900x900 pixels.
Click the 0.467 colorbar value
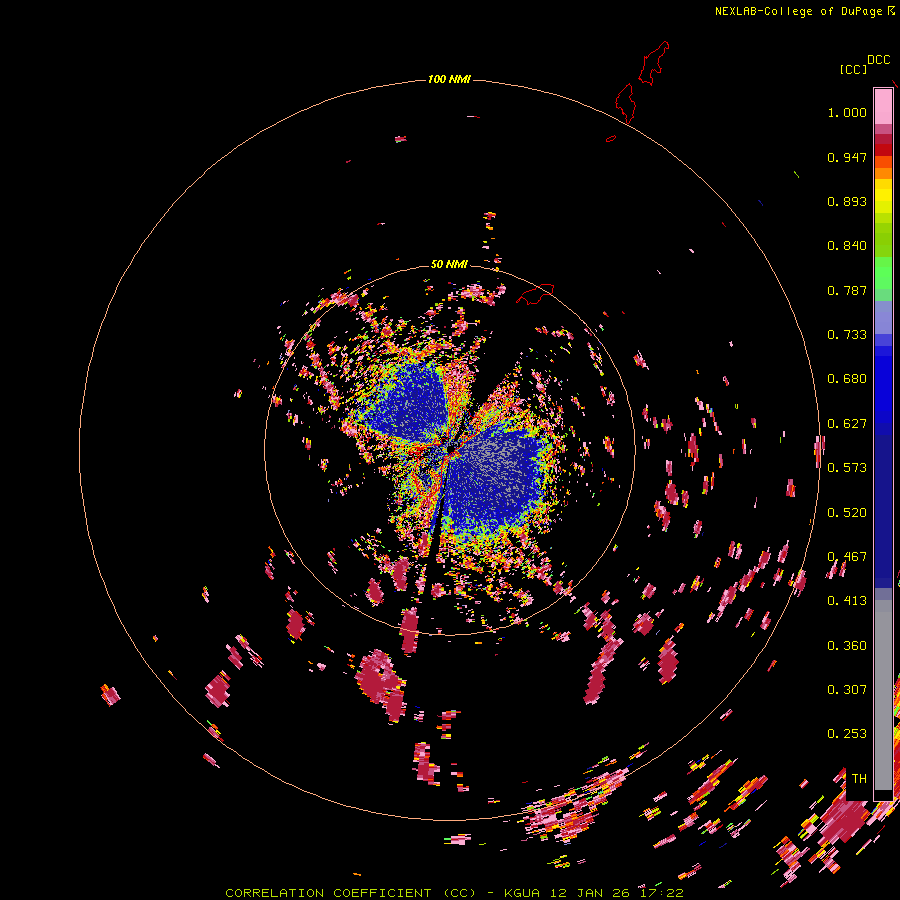pyautogui.click(x=847, y=557)
